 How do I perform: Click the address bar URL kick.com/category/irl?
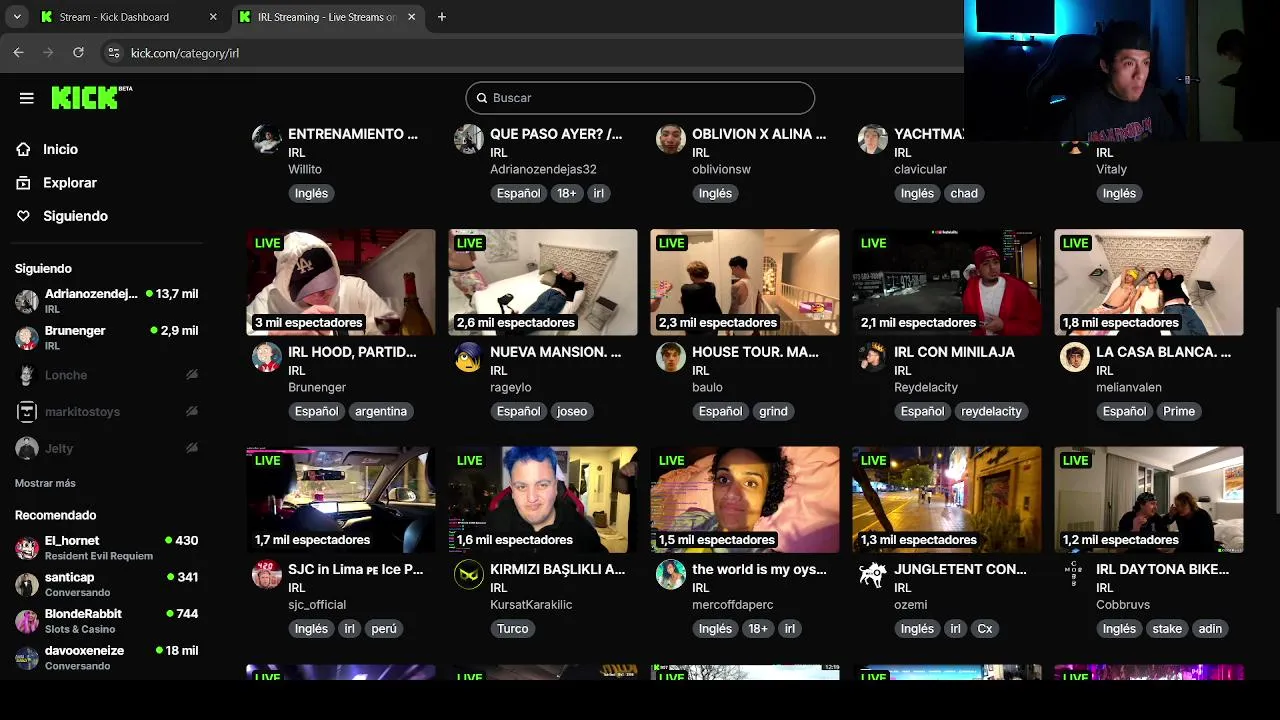click(x=185, y=53)
